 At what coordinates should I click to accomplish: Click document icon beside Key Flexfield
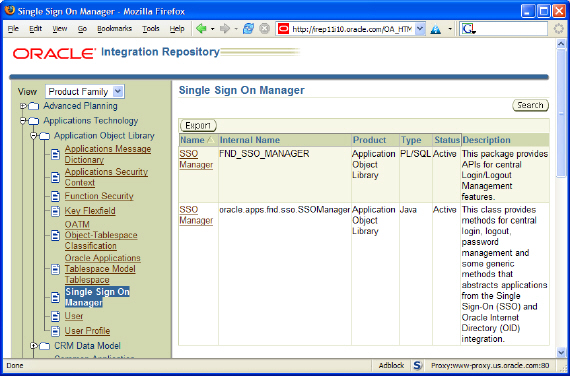pos(55,211)
